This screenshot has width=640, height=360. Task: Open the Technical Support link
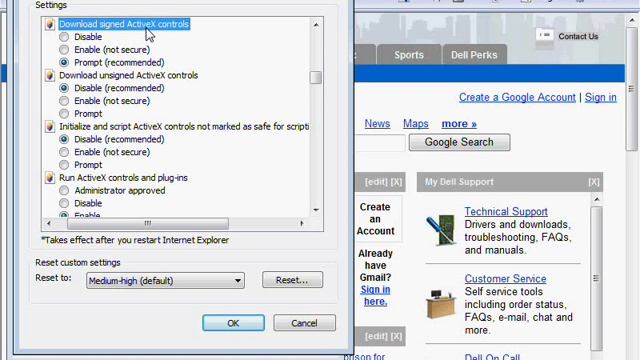(x=506, y=211)
